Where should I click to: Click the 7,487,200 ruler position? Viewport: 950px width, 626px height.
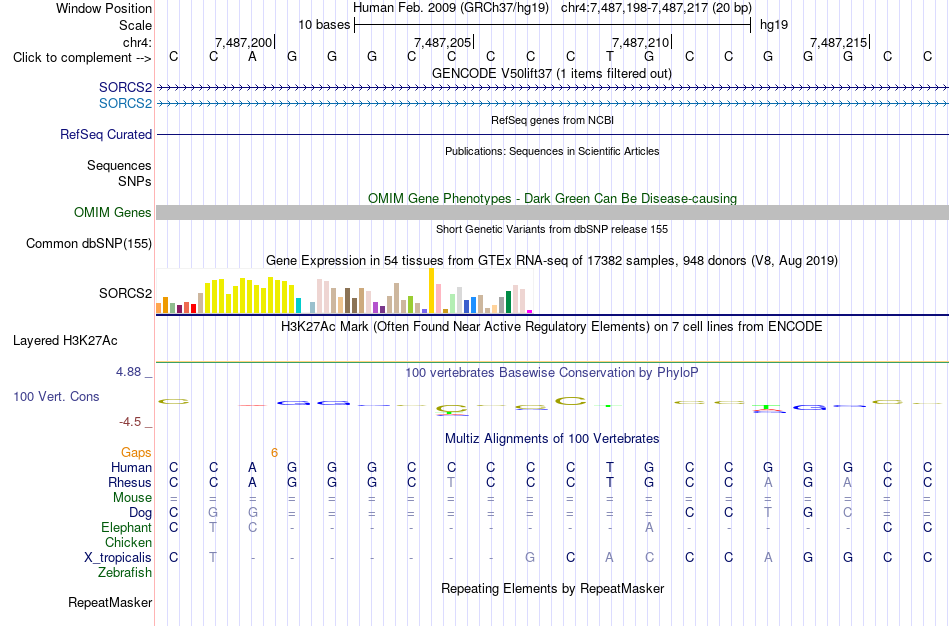[244, 42]
